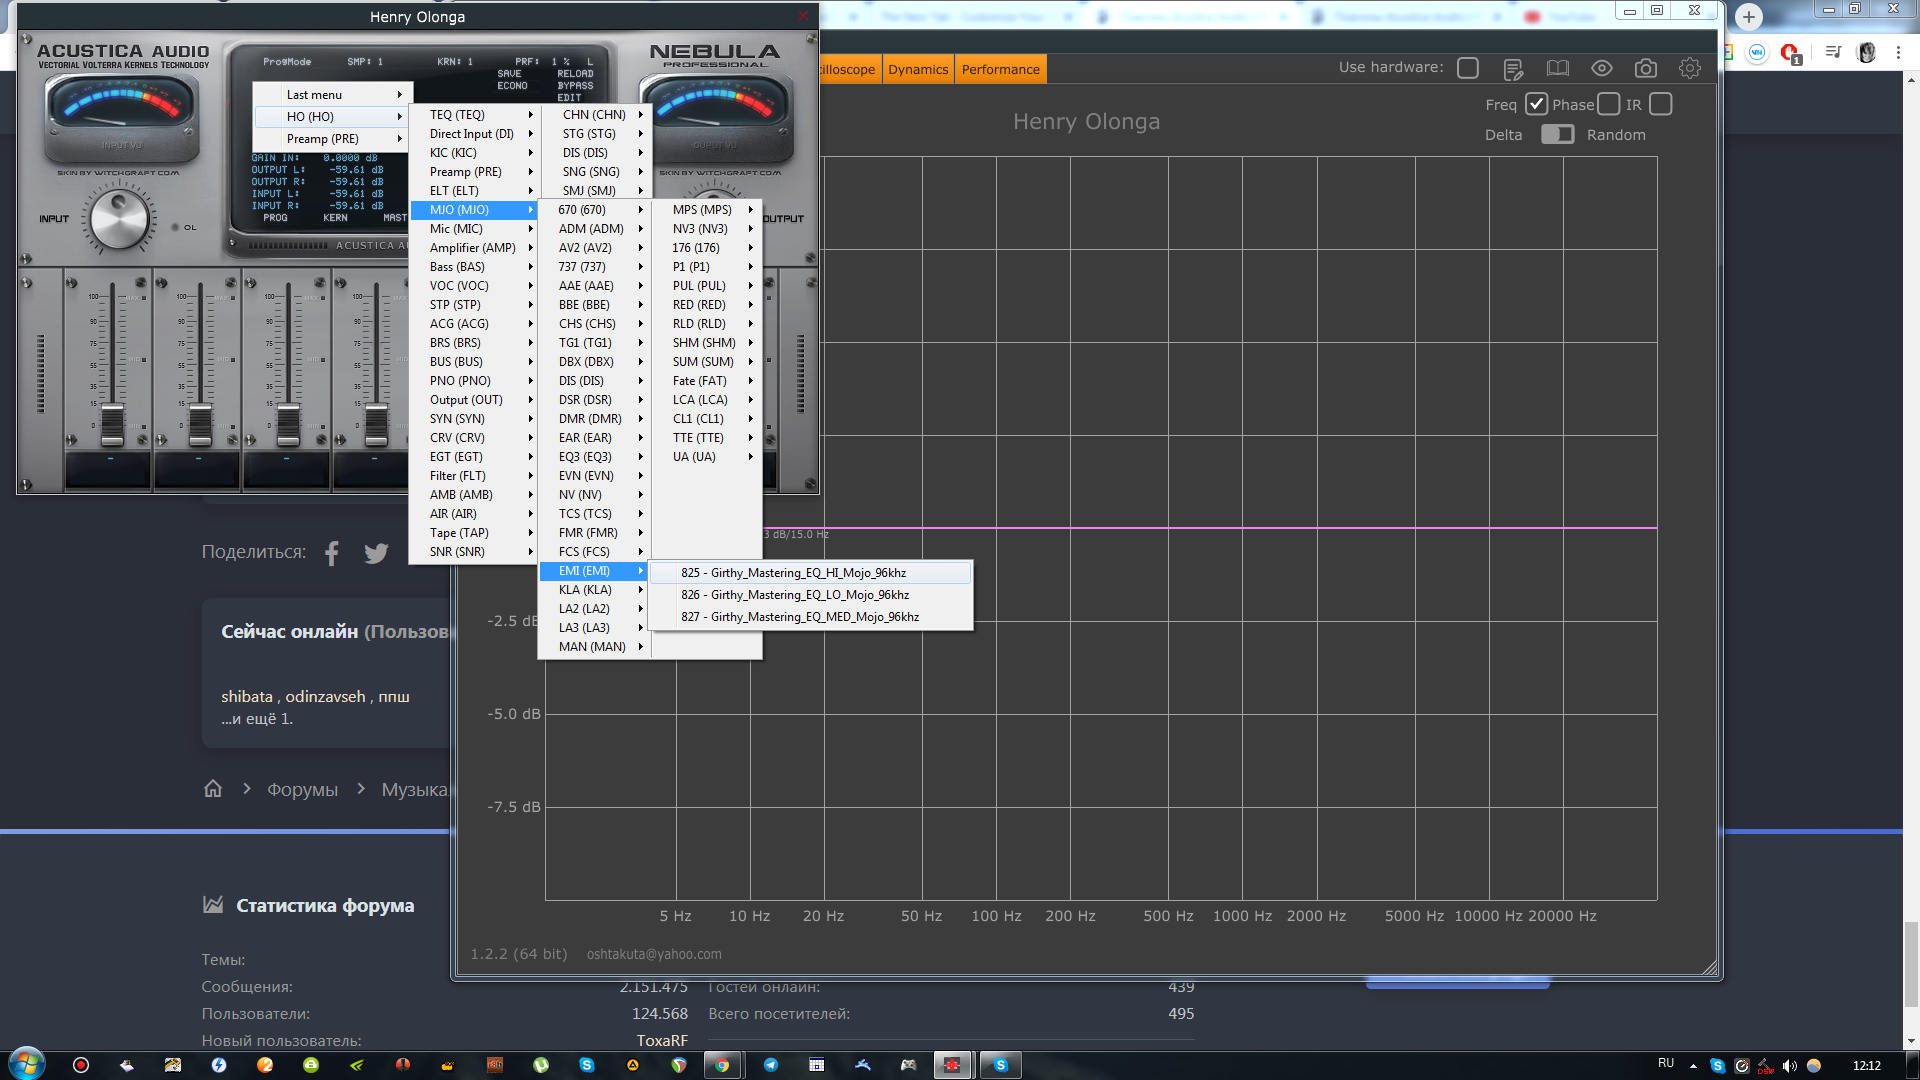Expand the UA (UA) submenu
The width and height of the screenshot is (1920, 1080).
[706, 457]
